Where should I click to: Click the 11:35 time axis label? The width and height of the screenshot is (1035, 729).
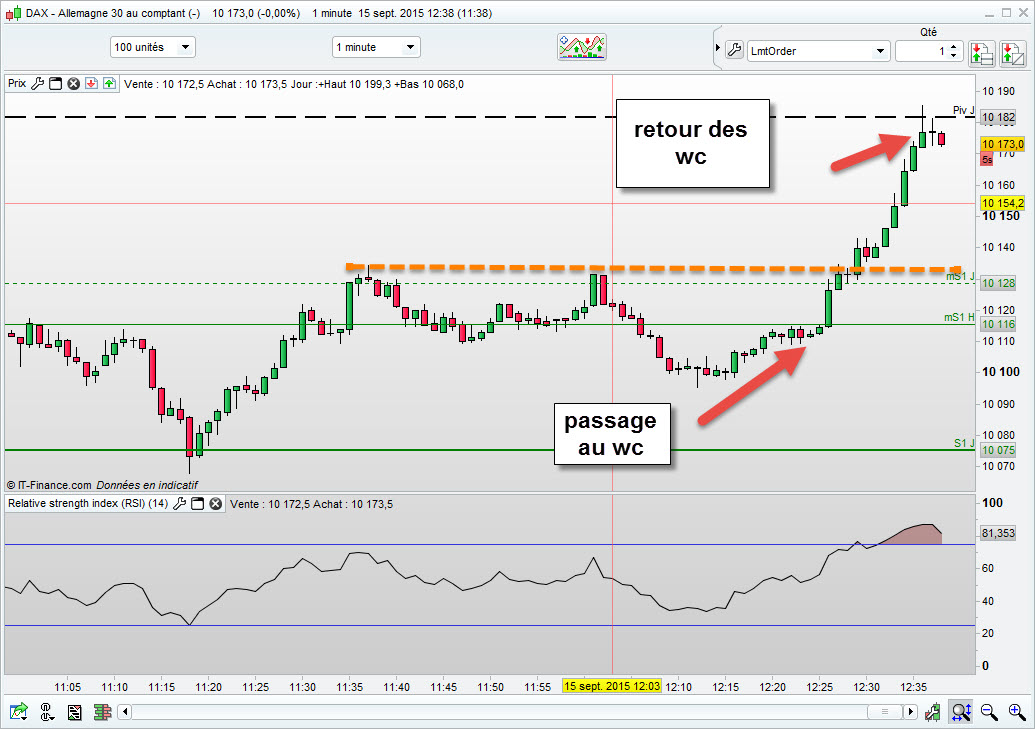tap(349, 687)
